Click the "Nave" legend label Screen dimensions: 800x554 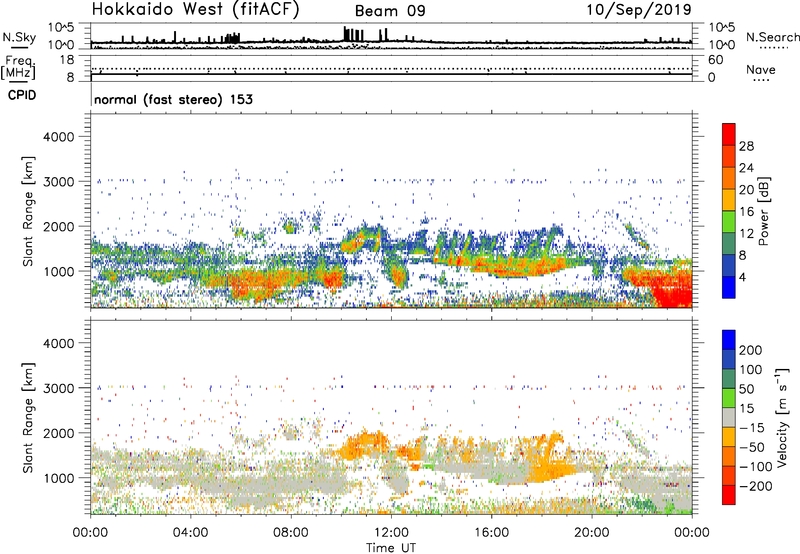tap(761, 69)
